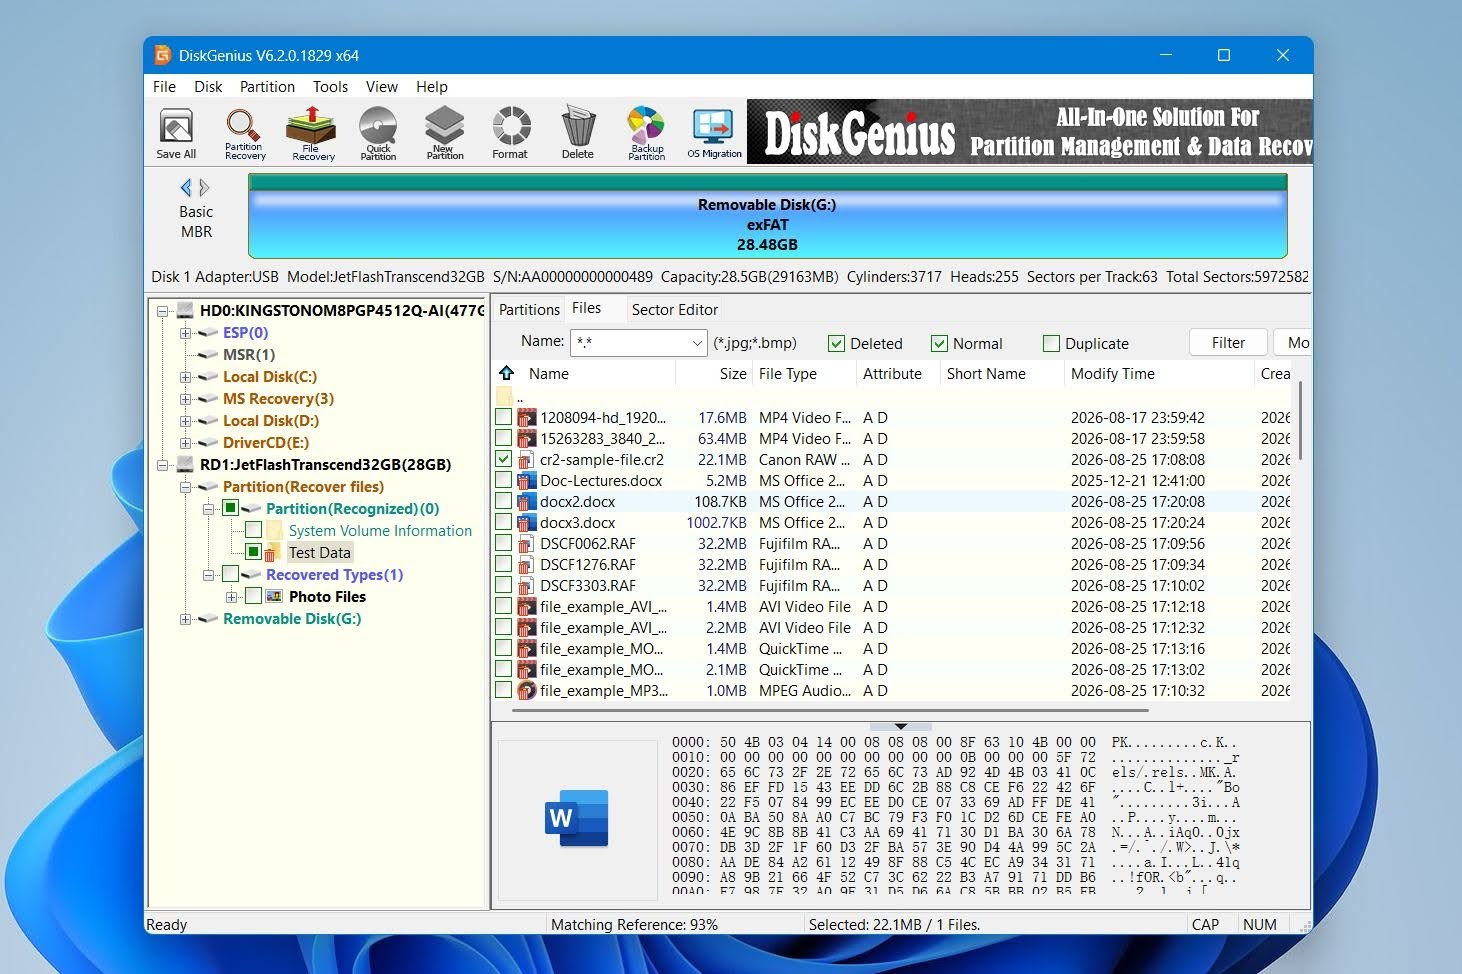Click the System Volume Information folder icon
Screen dimensions: 1462x974
coord(274,531)
